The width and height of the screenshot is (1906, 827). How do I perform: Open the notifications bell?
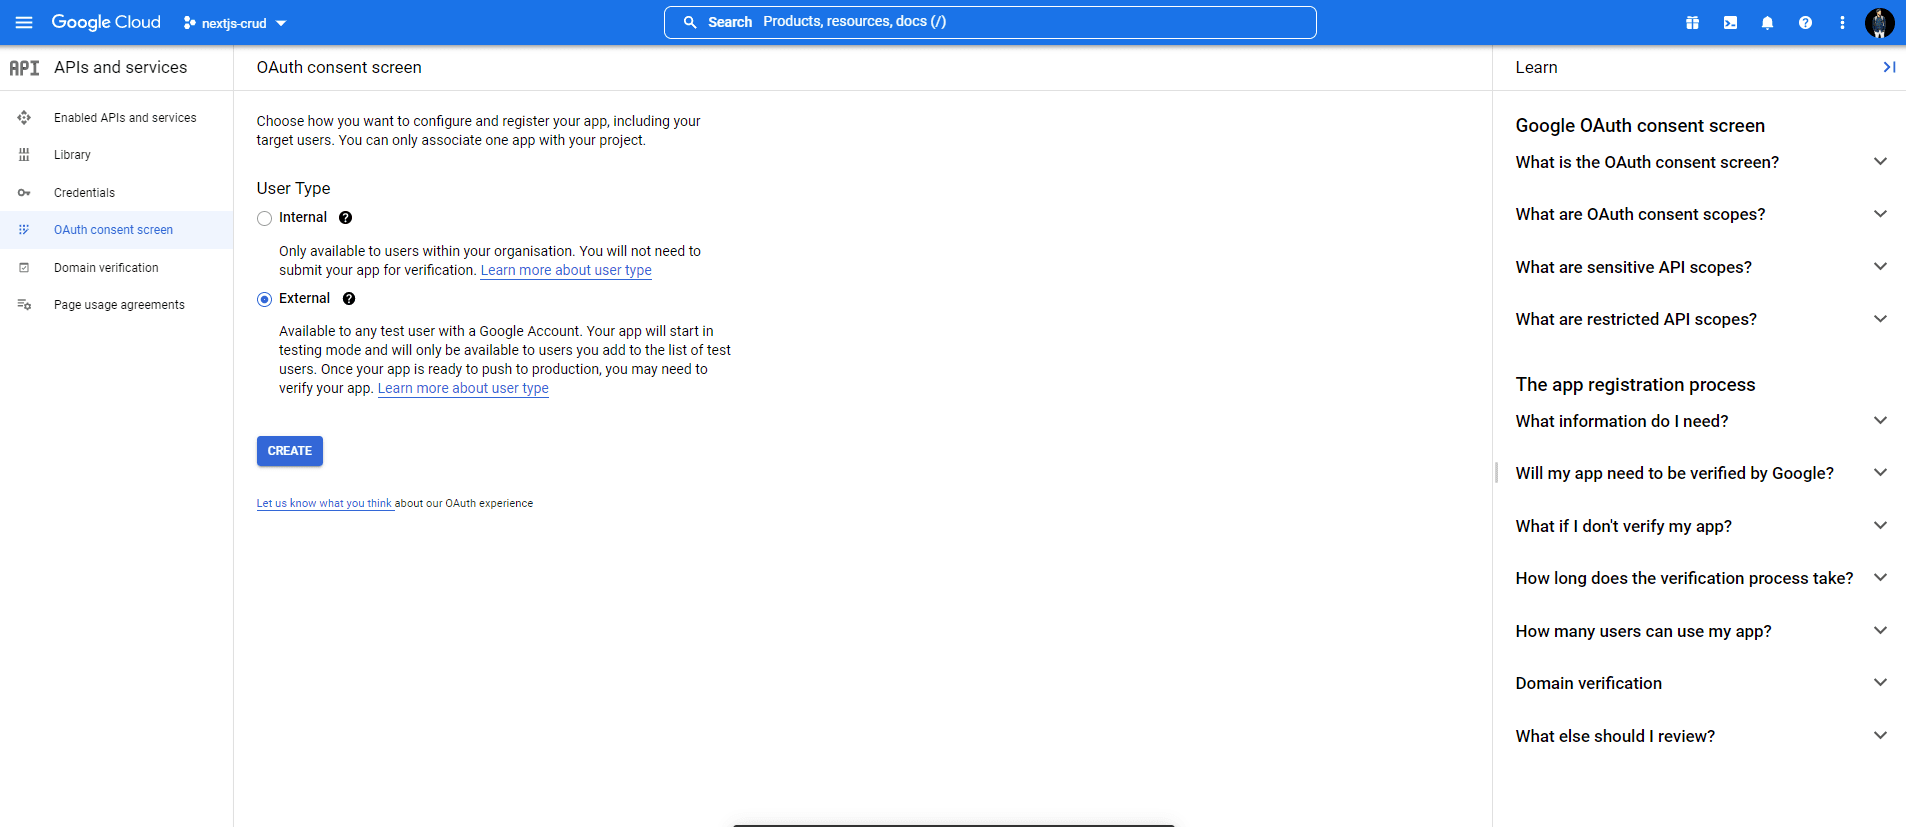pos(1767,22)
